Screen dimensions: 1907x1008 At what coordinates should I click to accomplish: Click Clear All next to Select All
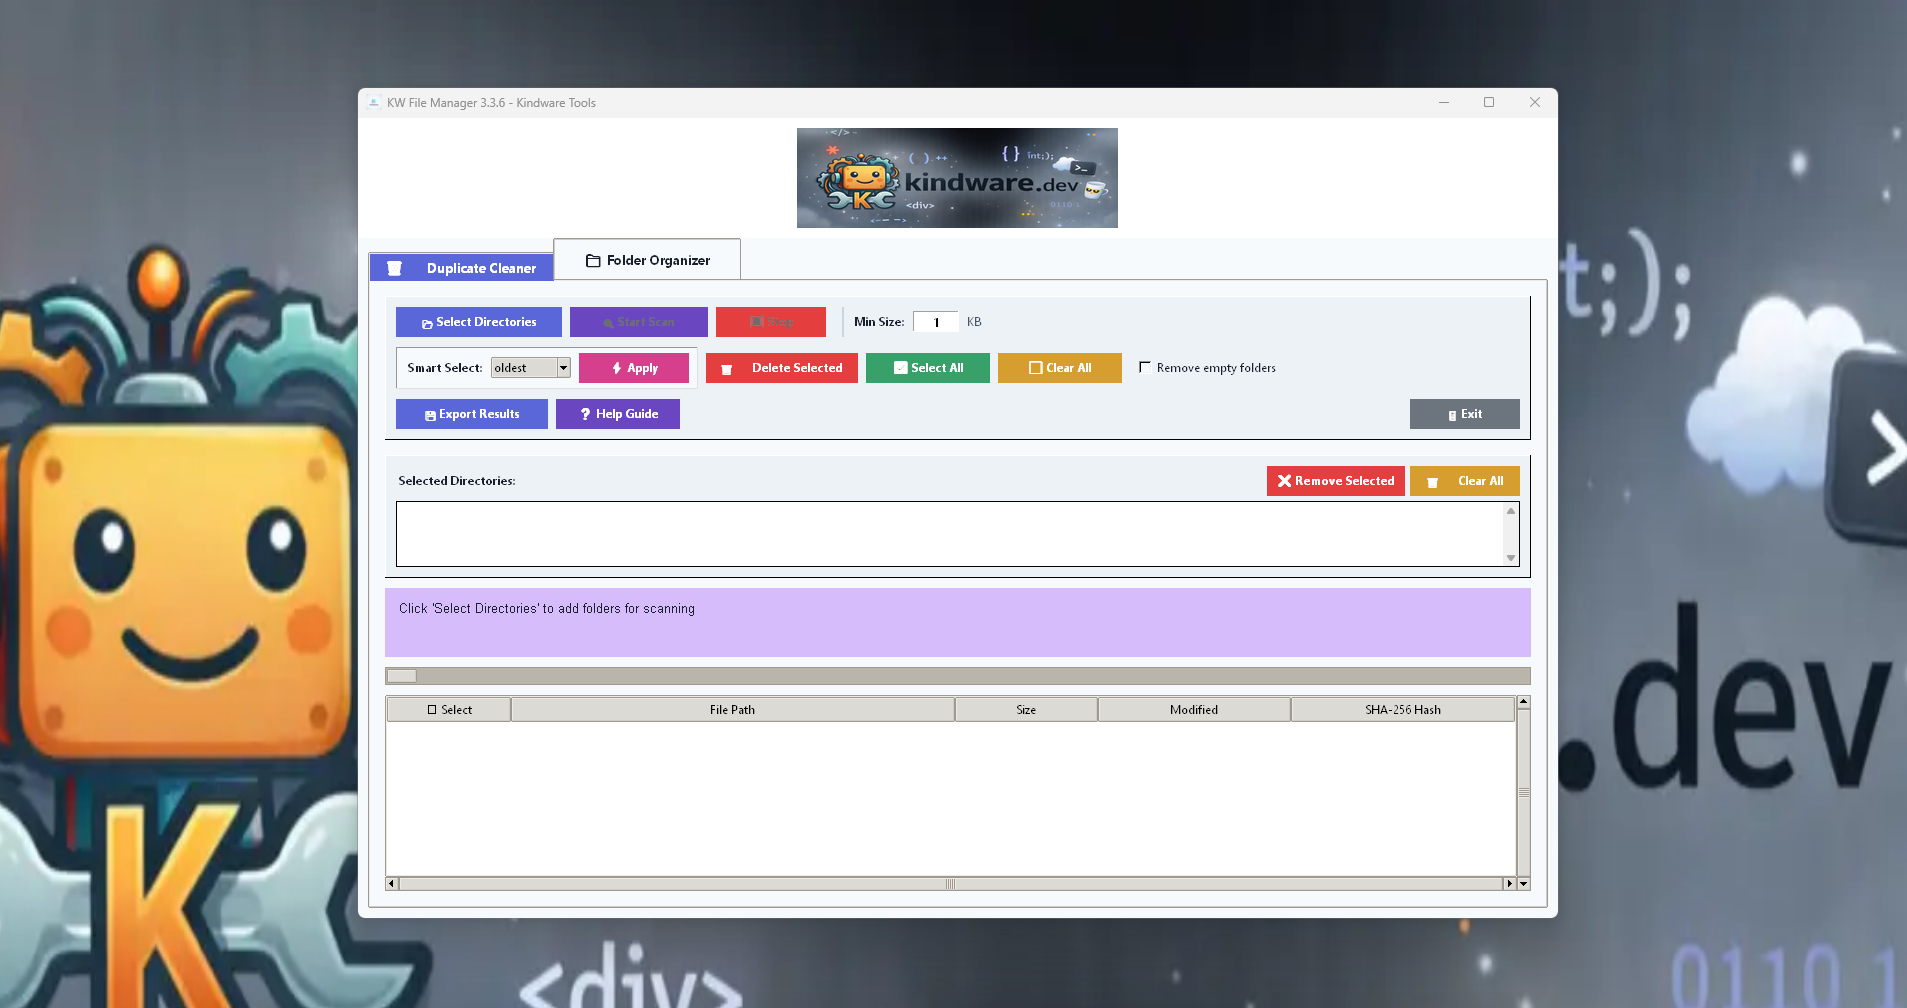1059,368
